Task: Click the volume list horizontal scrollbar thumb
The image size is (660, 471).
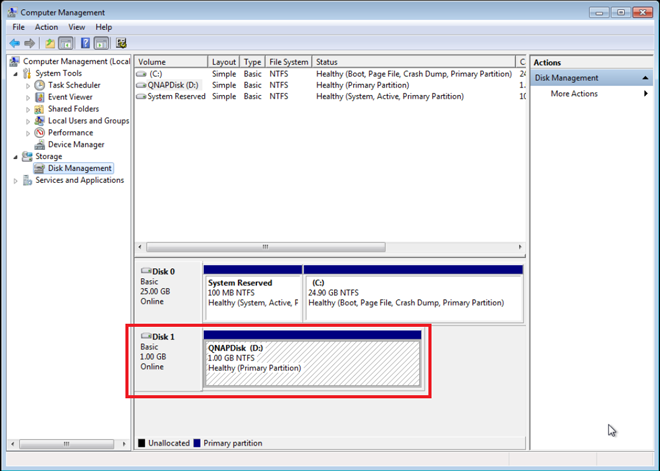Action: pos(266,247)
